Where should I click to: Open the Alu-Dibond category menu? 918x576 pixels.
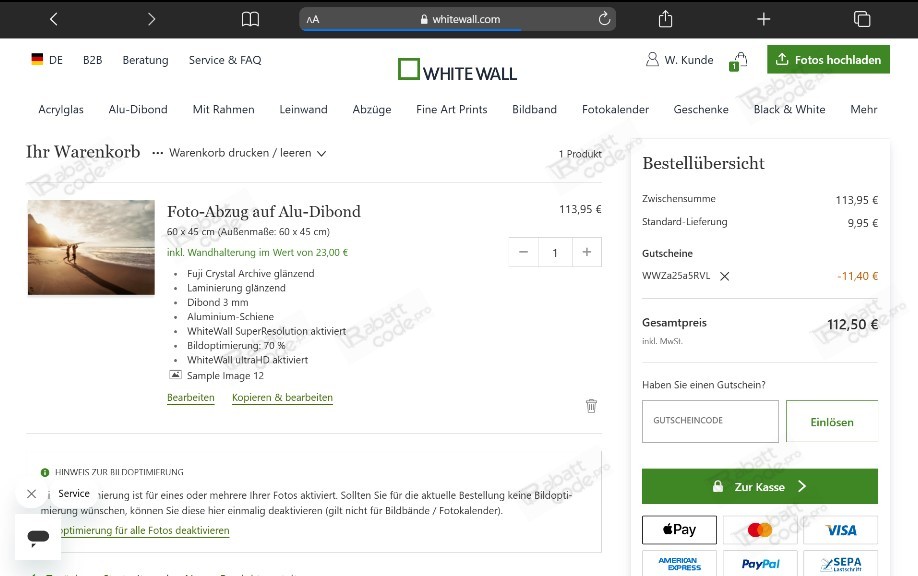coord(138,109)
